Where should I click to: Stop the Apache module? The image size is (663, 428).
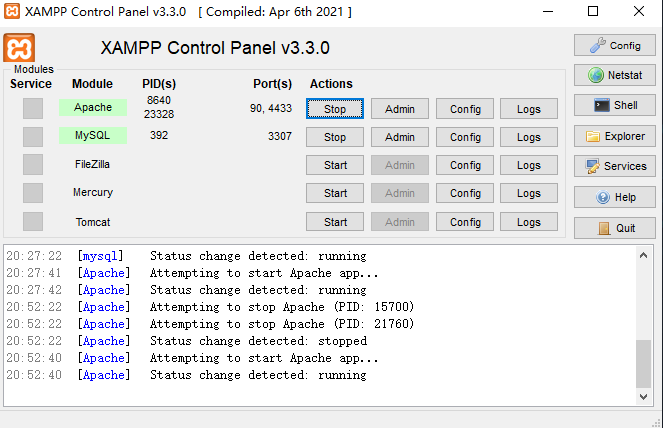click(x=335, y=109)
